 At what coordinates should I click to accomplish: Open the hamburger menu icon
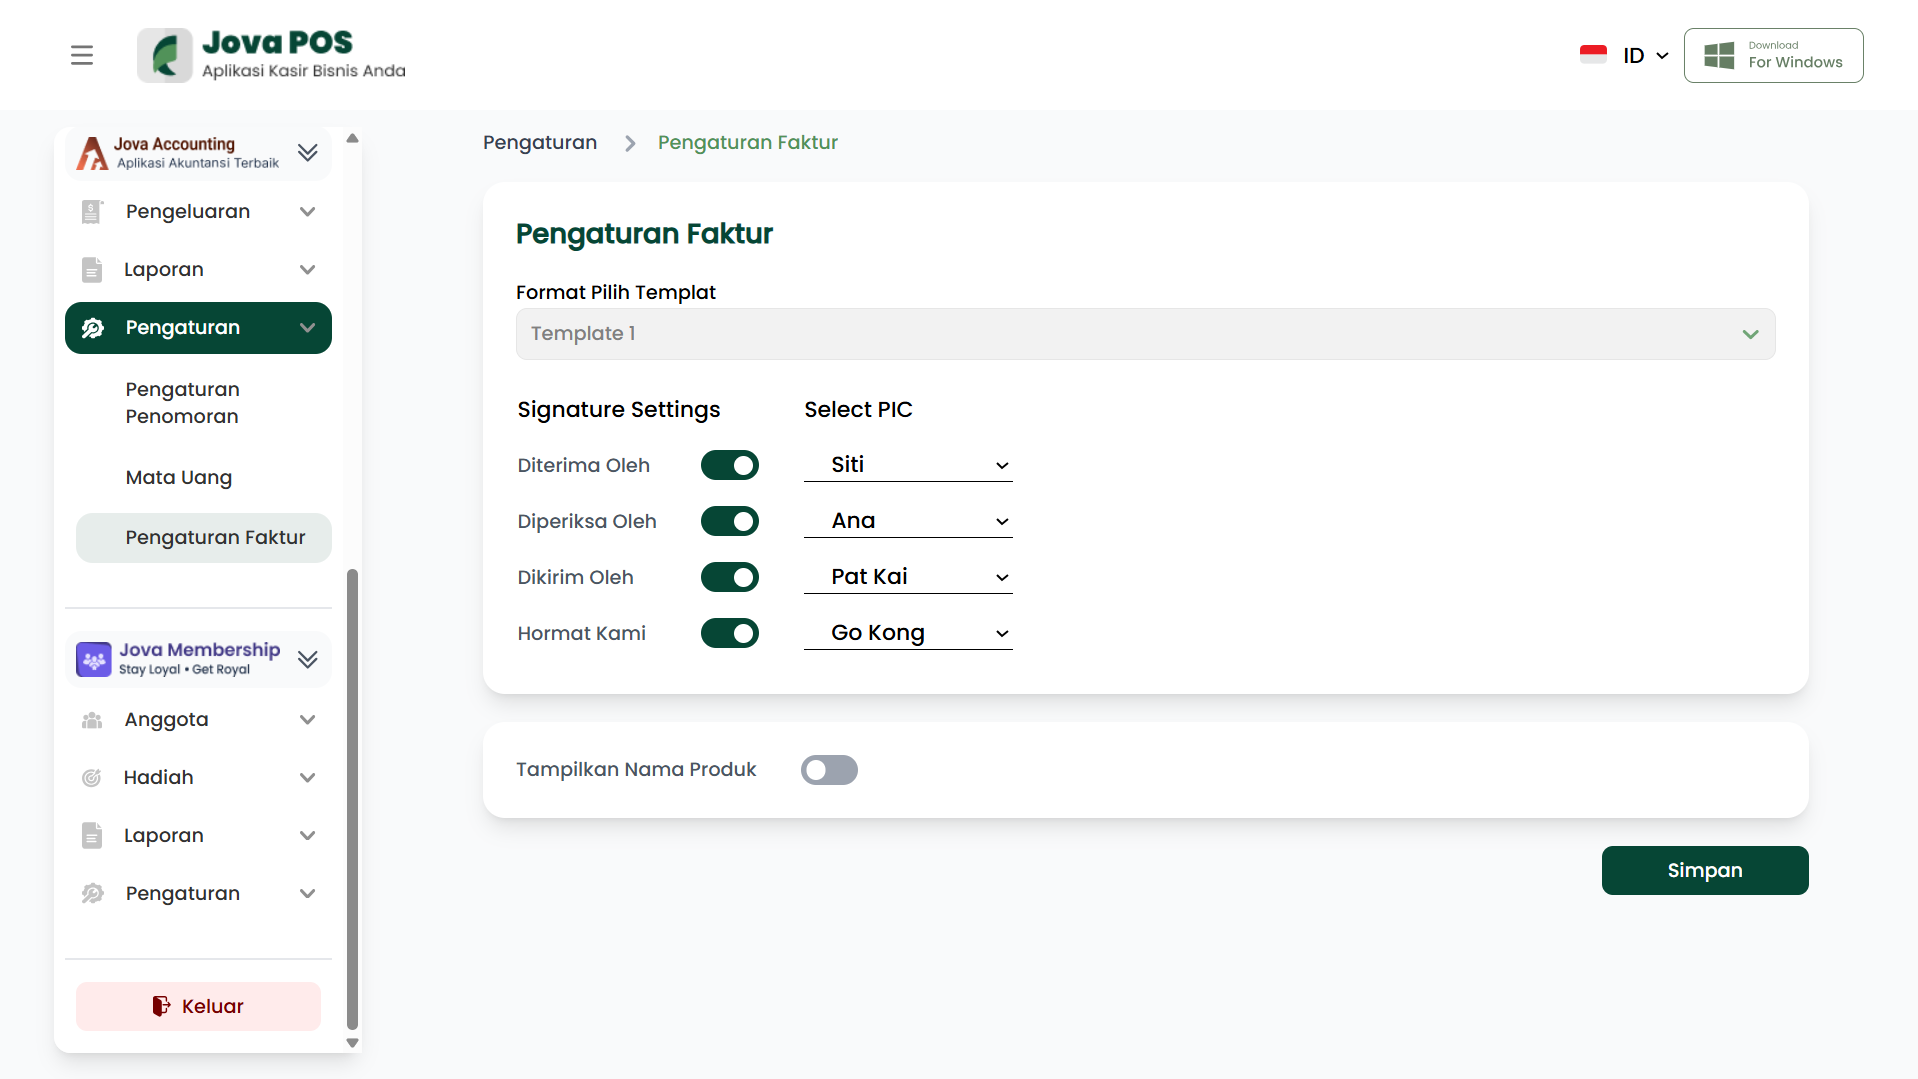(82, 55)
